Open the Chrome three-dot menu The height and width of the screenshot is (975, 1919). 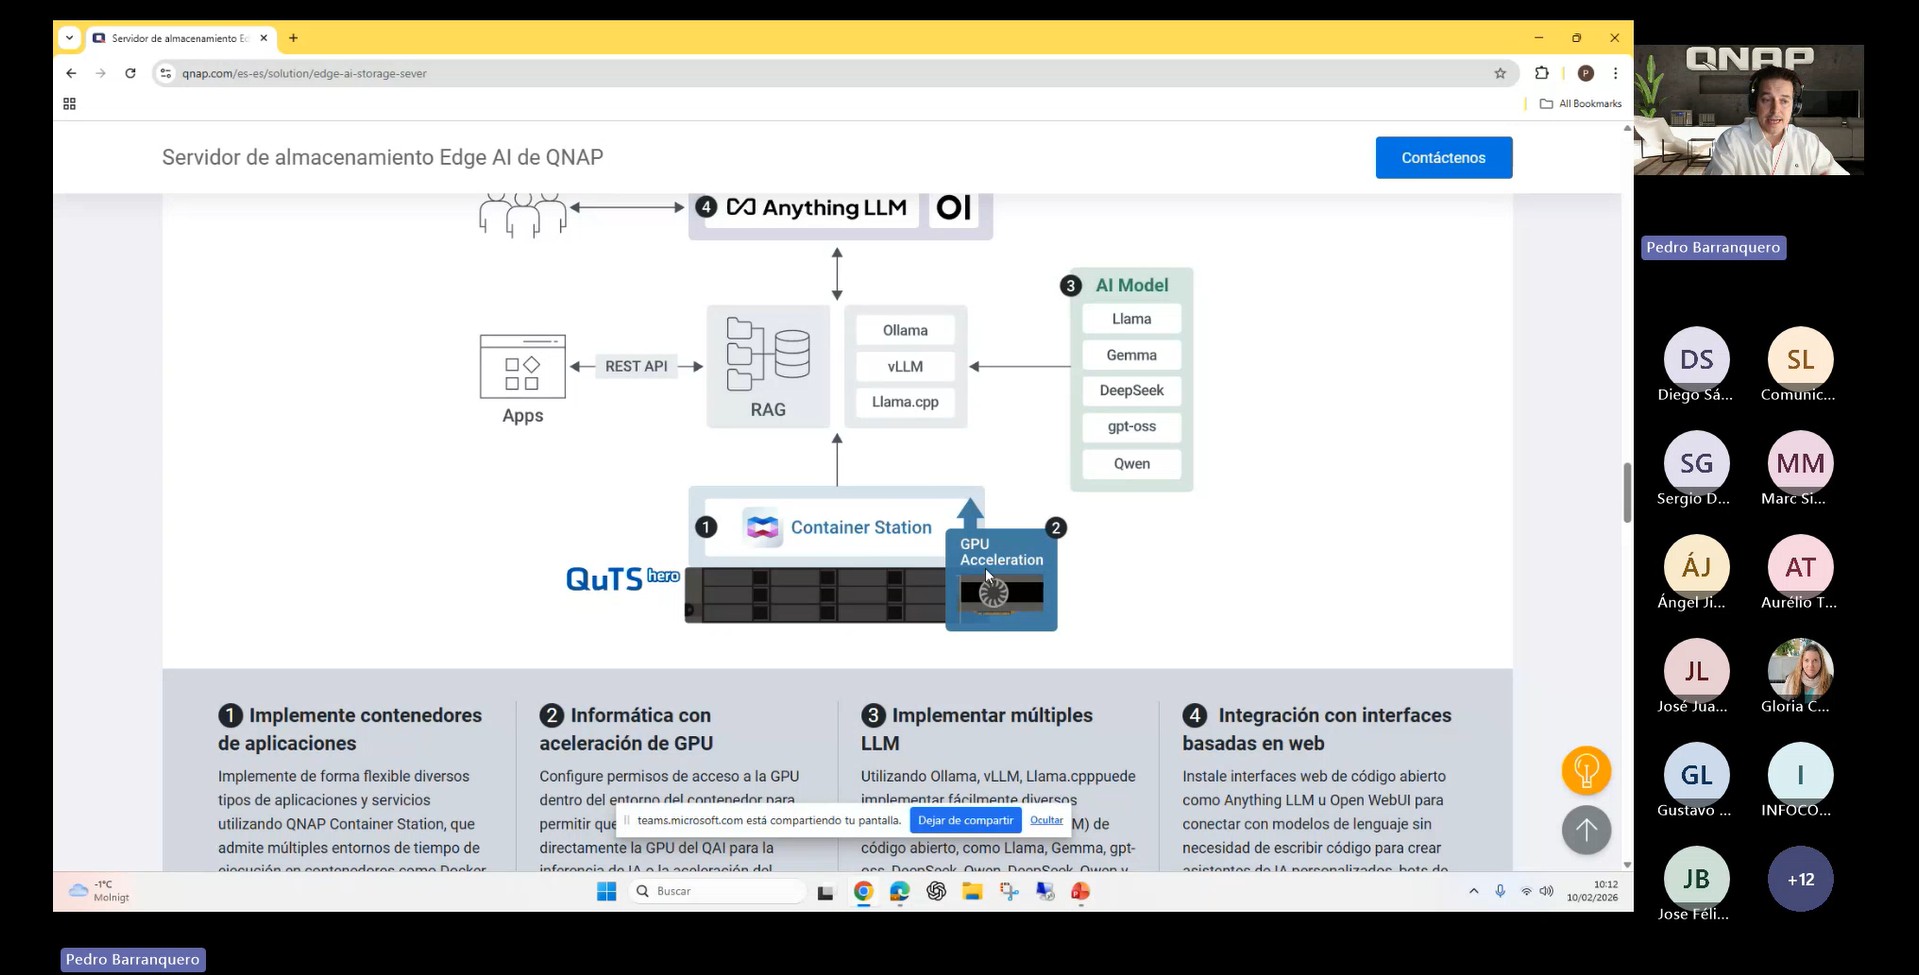1615,73
